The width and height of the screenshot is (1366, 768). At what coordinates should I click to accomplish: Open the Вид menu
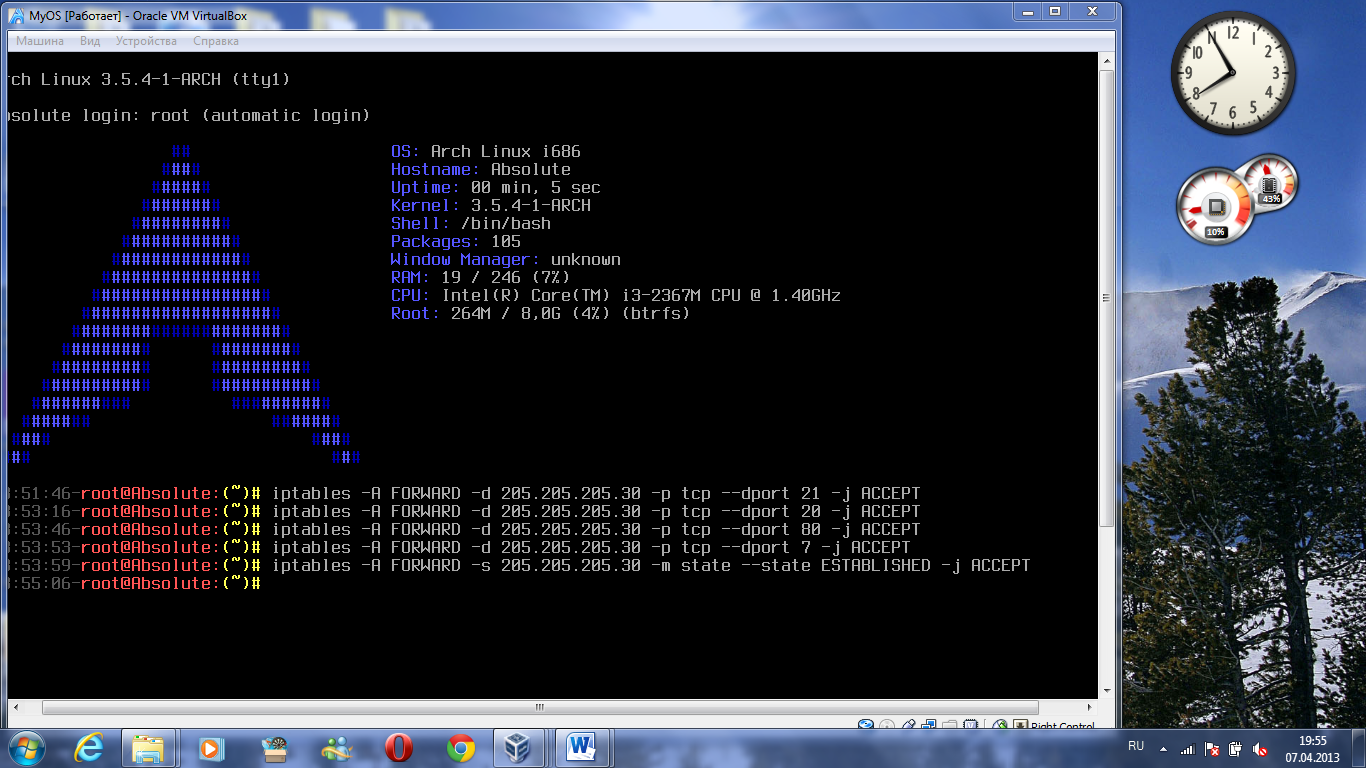(90, 41)
